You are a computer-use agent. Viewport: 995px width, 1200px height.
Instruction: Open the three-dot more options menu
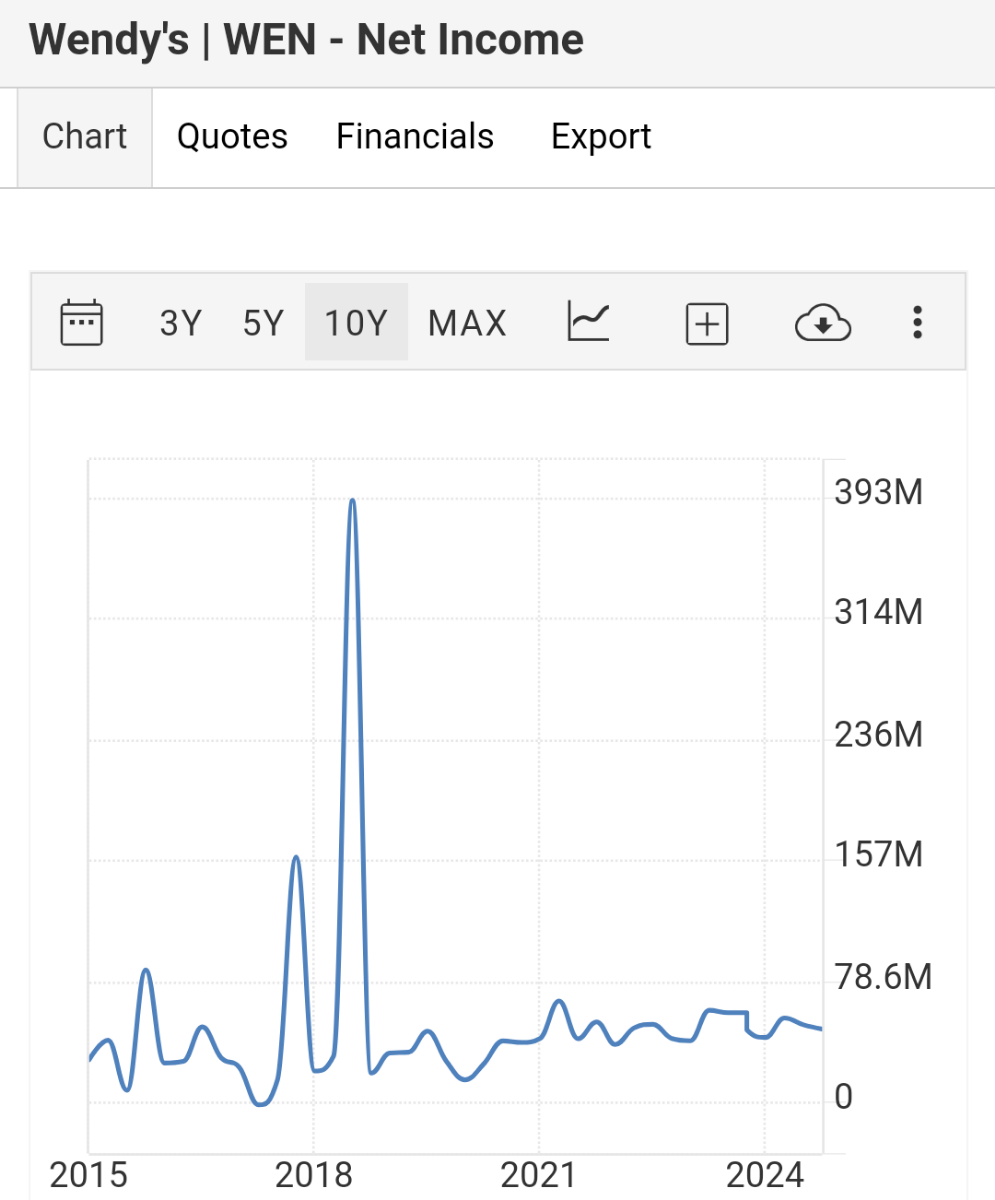tap(917, 323)
